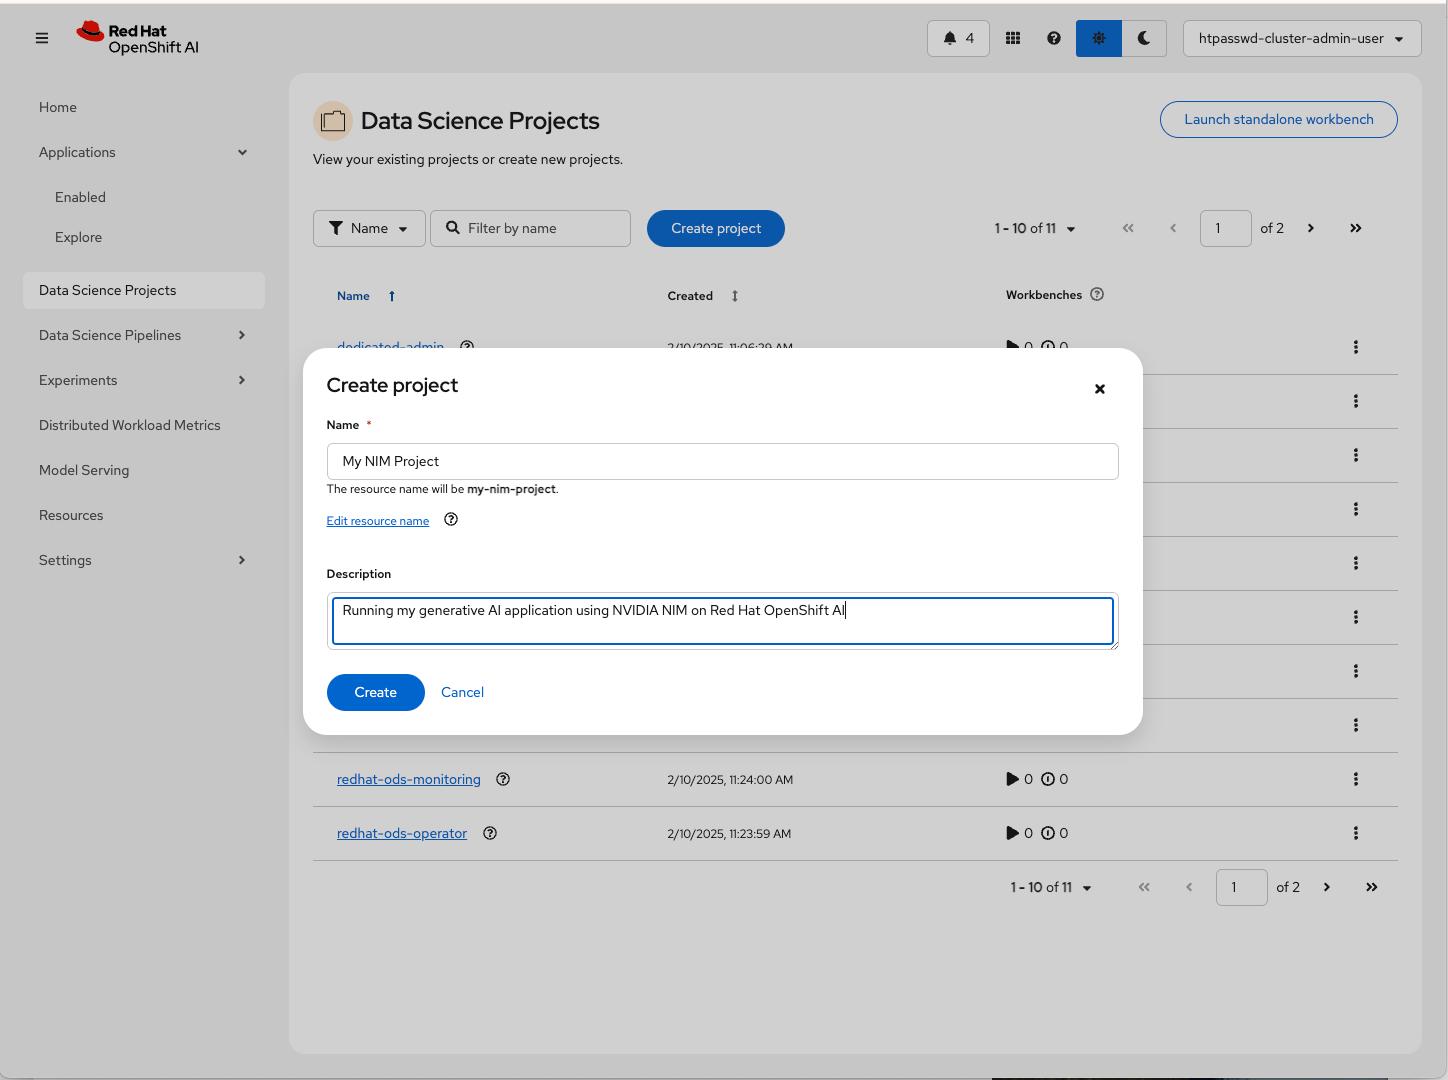1448x1080 pixels.
Task: Click the Create button in dialog
Action: tap(375, 692)
